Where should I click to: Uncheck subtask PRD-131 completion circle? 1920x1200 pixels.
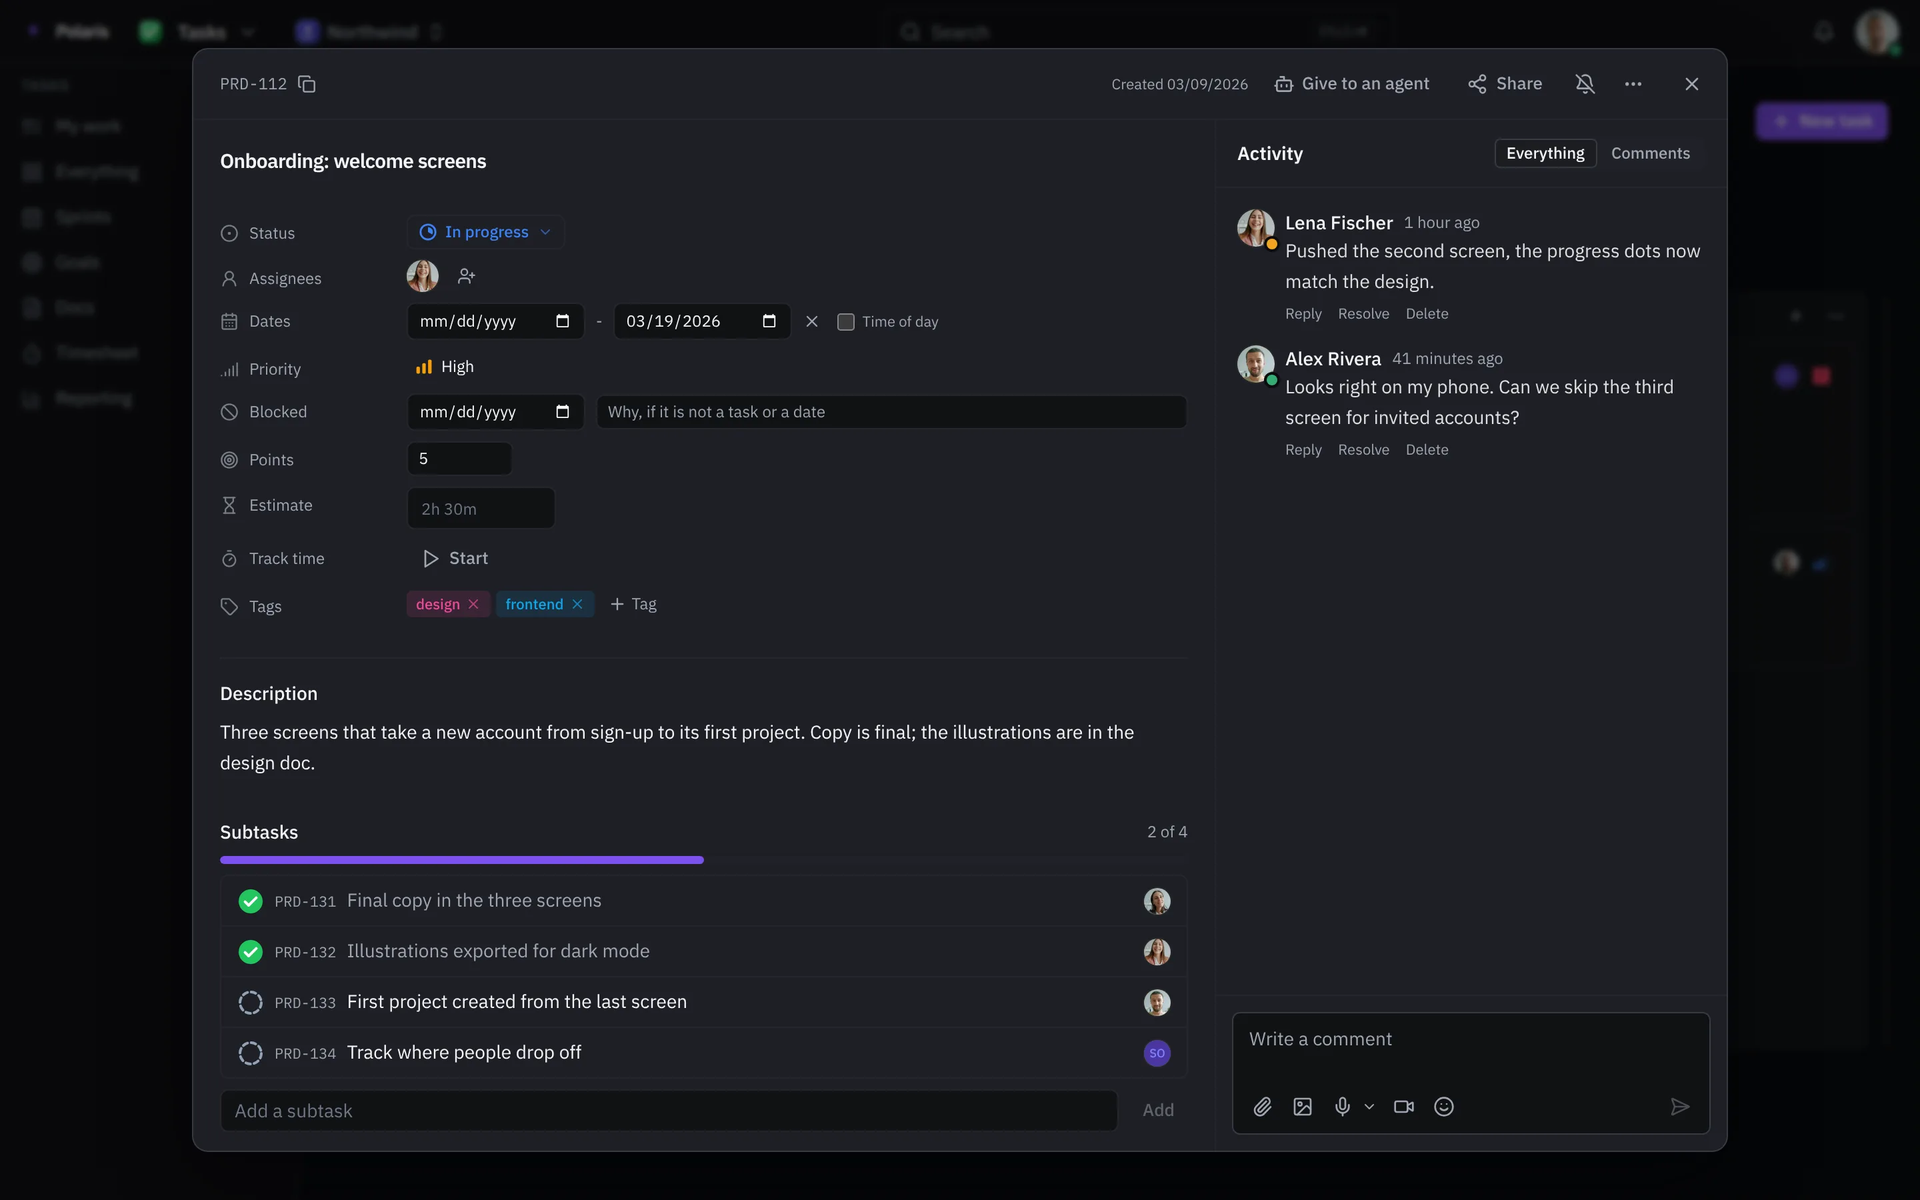click(250, 901)
